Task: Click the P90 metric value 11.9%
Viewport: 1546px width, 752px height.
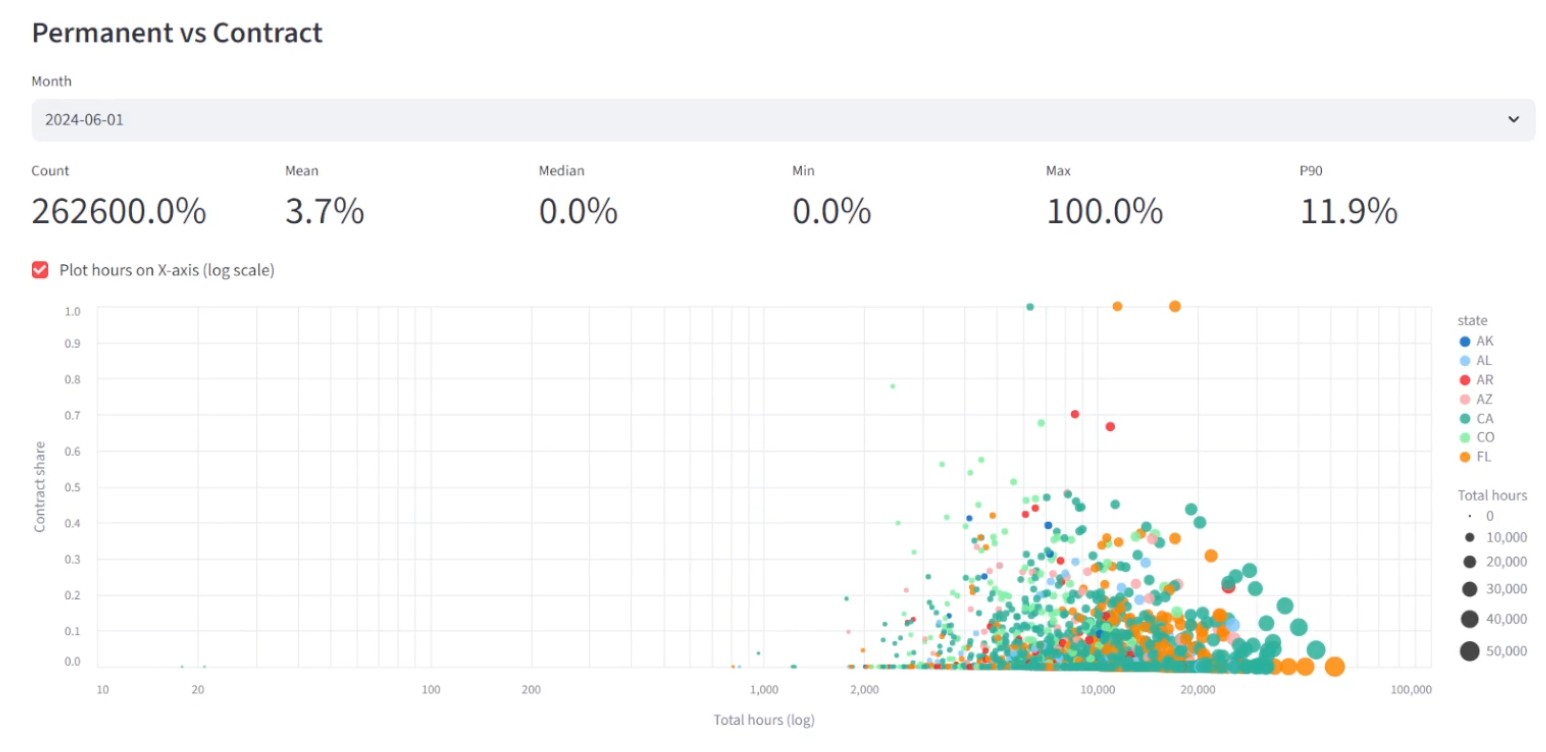Action: tap(1348, 212)
